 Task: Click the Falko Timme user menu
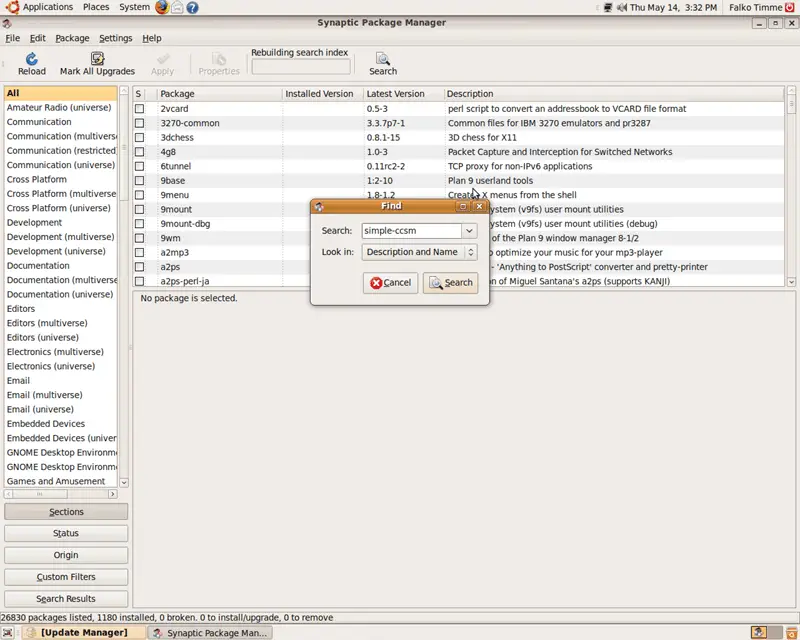[x=755, y=8]
